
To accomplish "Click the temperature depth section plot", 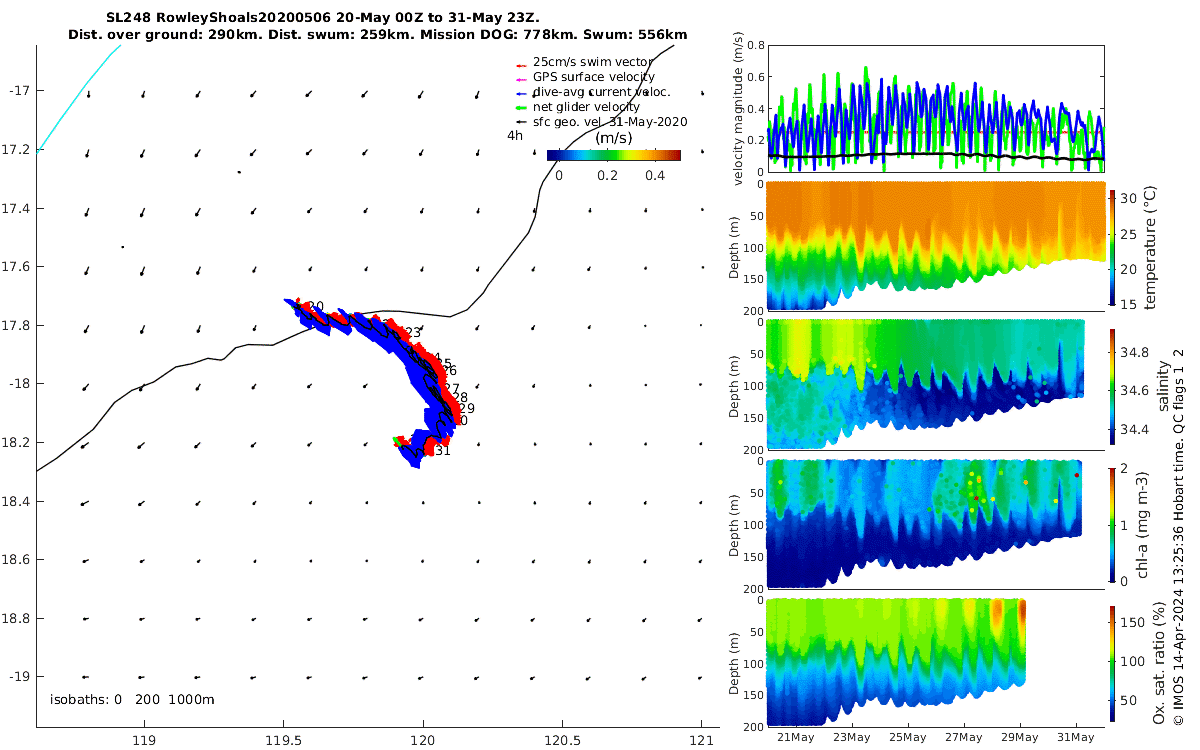I will pyautogui.click(x=936, y=246).
